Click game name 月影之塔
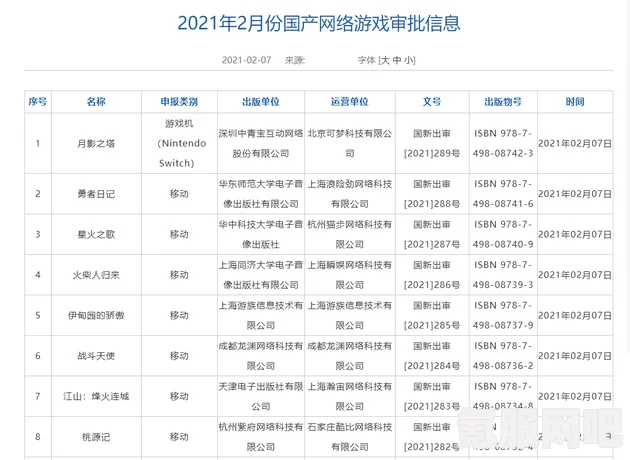 (96, 143)
